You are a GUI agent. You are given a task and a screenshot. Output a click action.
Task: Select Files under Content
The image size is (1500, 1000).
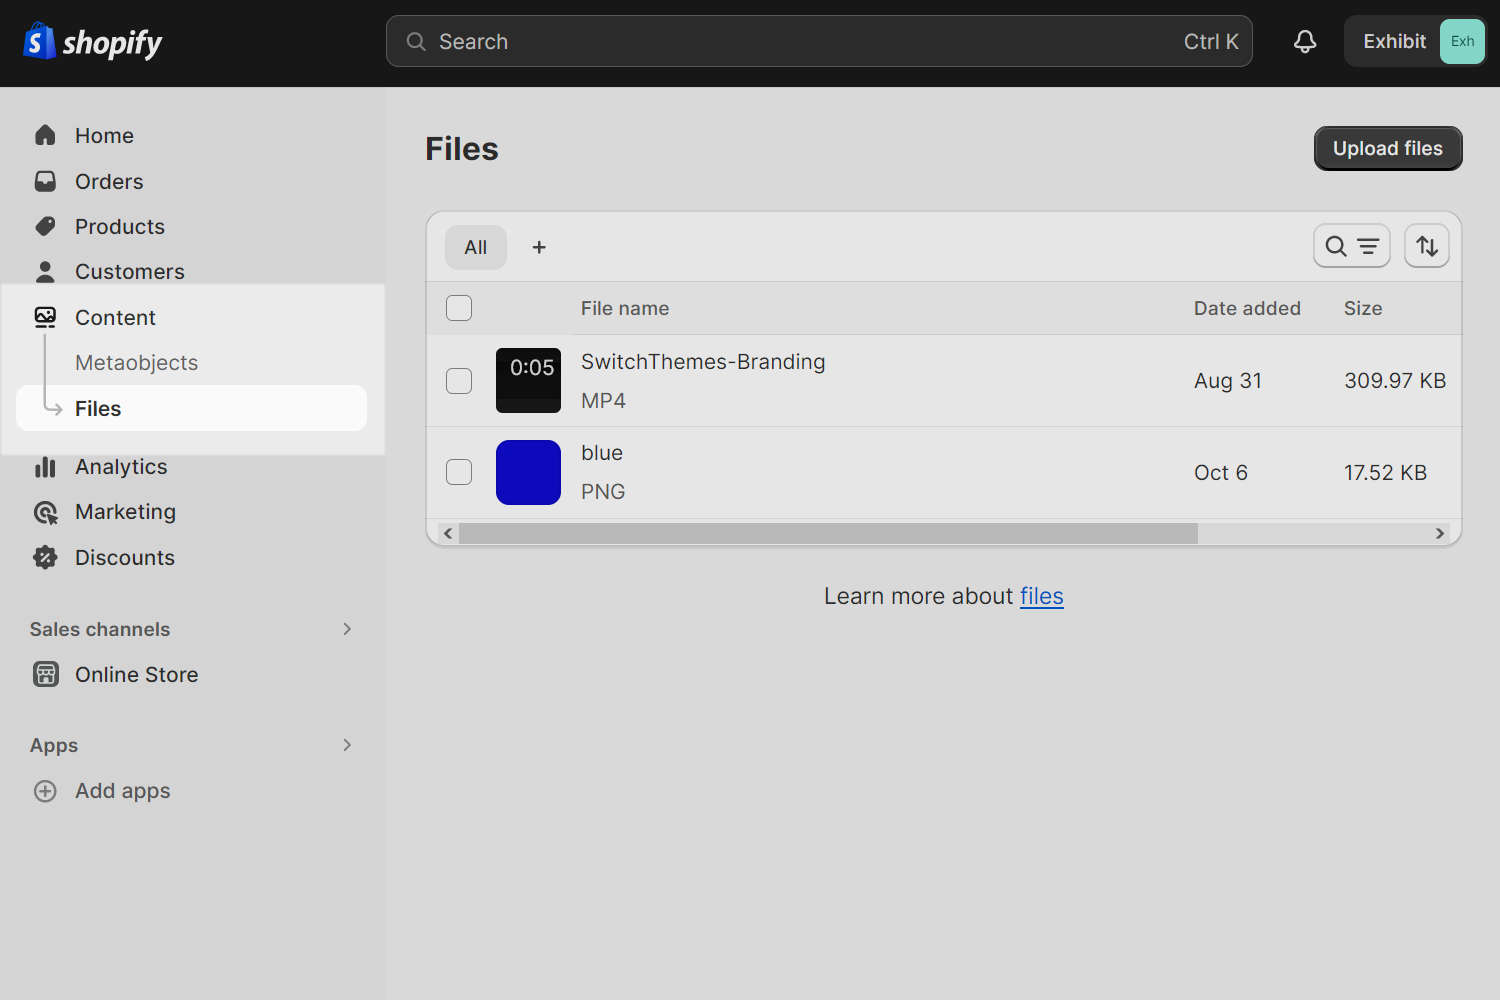(192, 408)
